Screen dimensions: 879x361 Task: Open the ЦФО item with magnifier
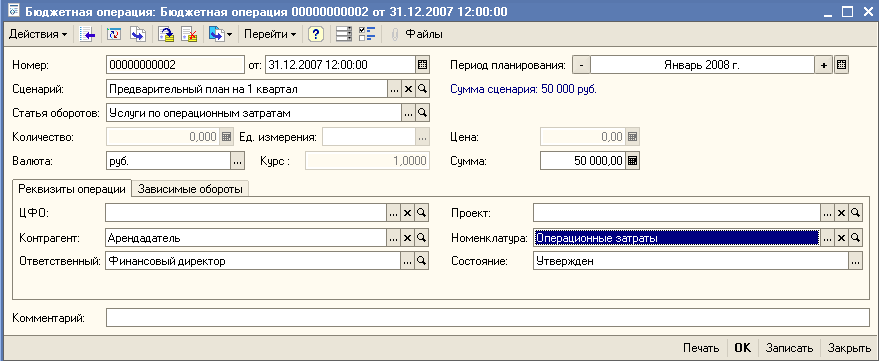coord(423,213)
